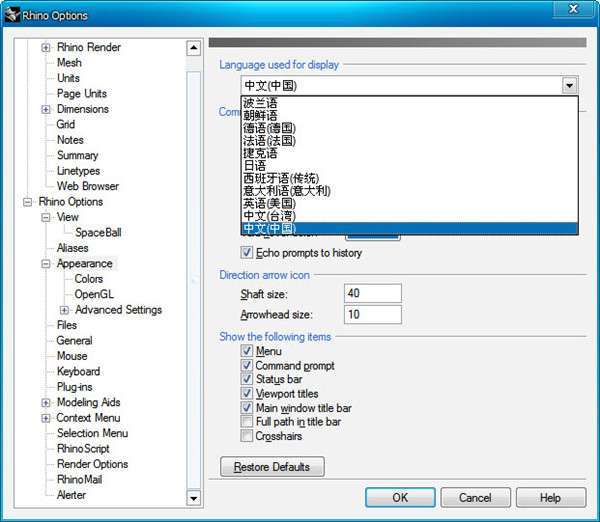Screen dimensions: 600x522
Task: Collapse the Rhino Options root node
Action: [x=27, y=202]
